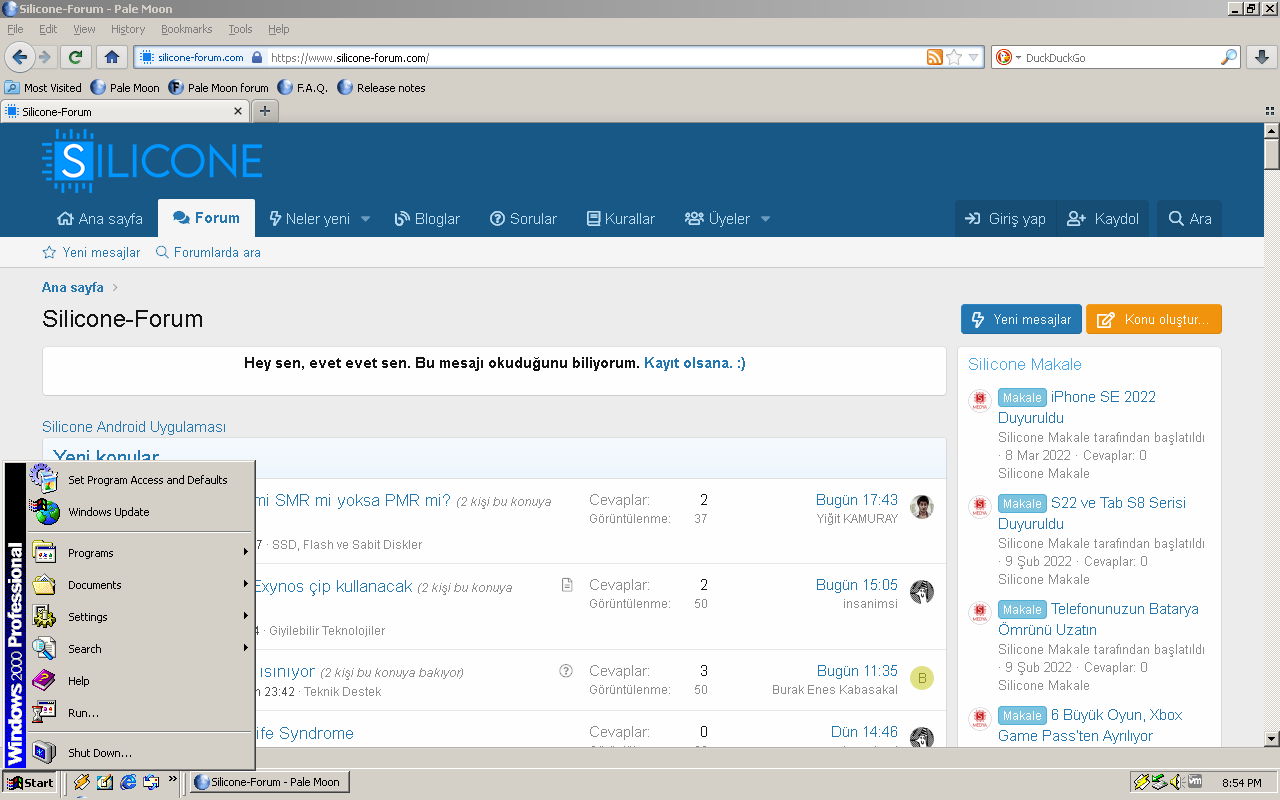Click Silicone-Forum - Pale Moon taskbar button
This screenshot has width=1280, height=800.
pos(270,782)
